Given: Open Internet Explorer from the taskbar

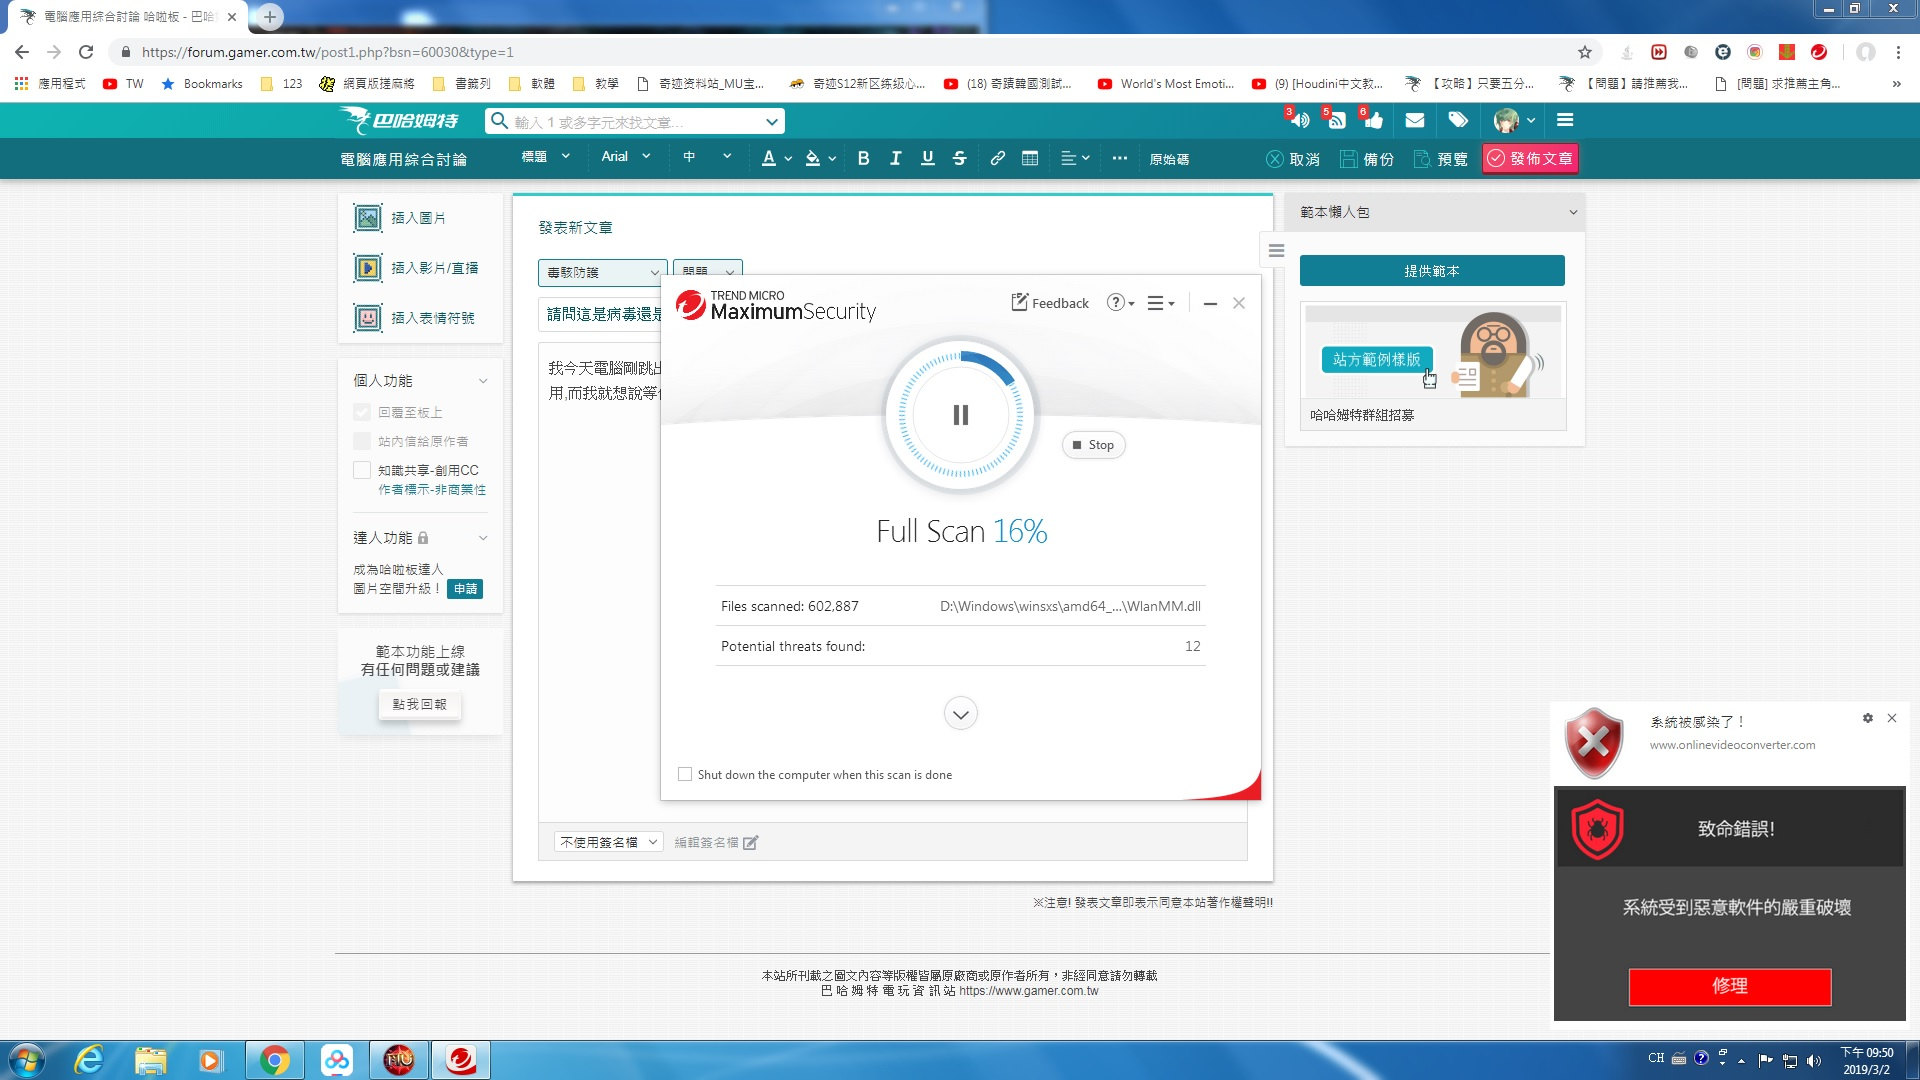Looking at the screenshot, I should (89, 1060).
